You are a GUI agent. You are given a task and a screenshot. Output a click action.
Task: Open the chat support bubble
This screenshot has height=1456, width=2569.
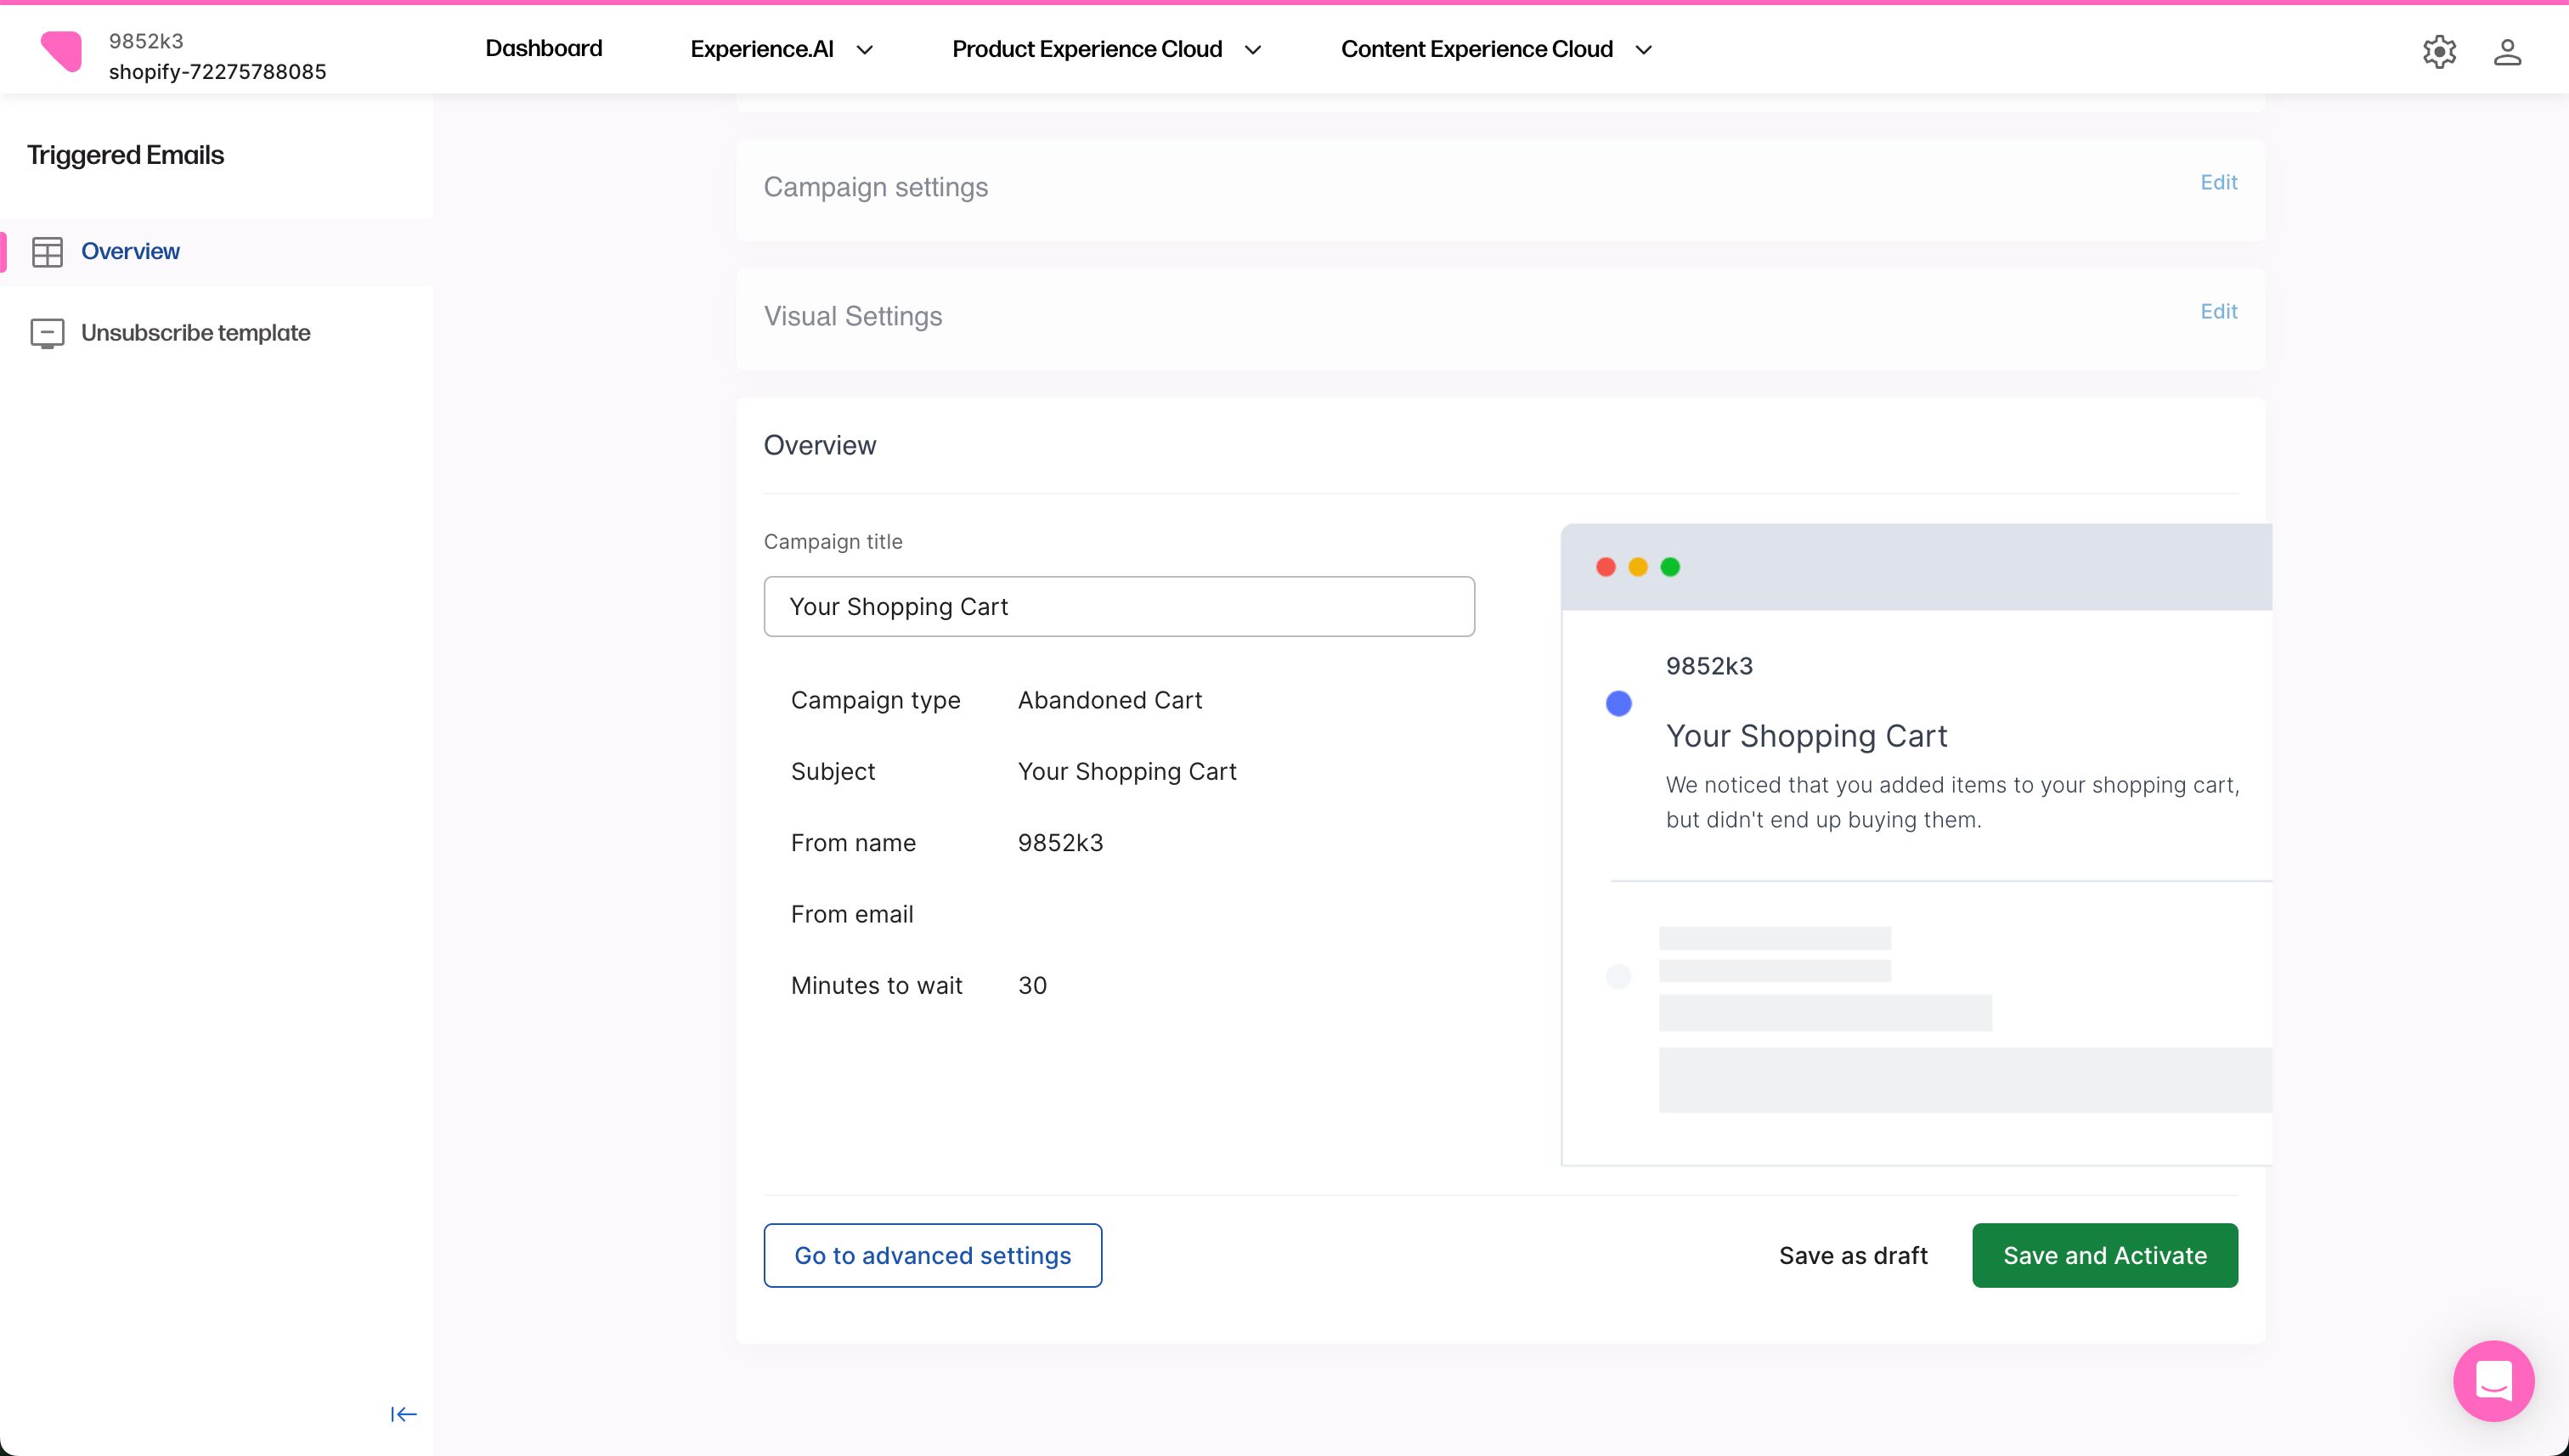coord(2493,1381)
